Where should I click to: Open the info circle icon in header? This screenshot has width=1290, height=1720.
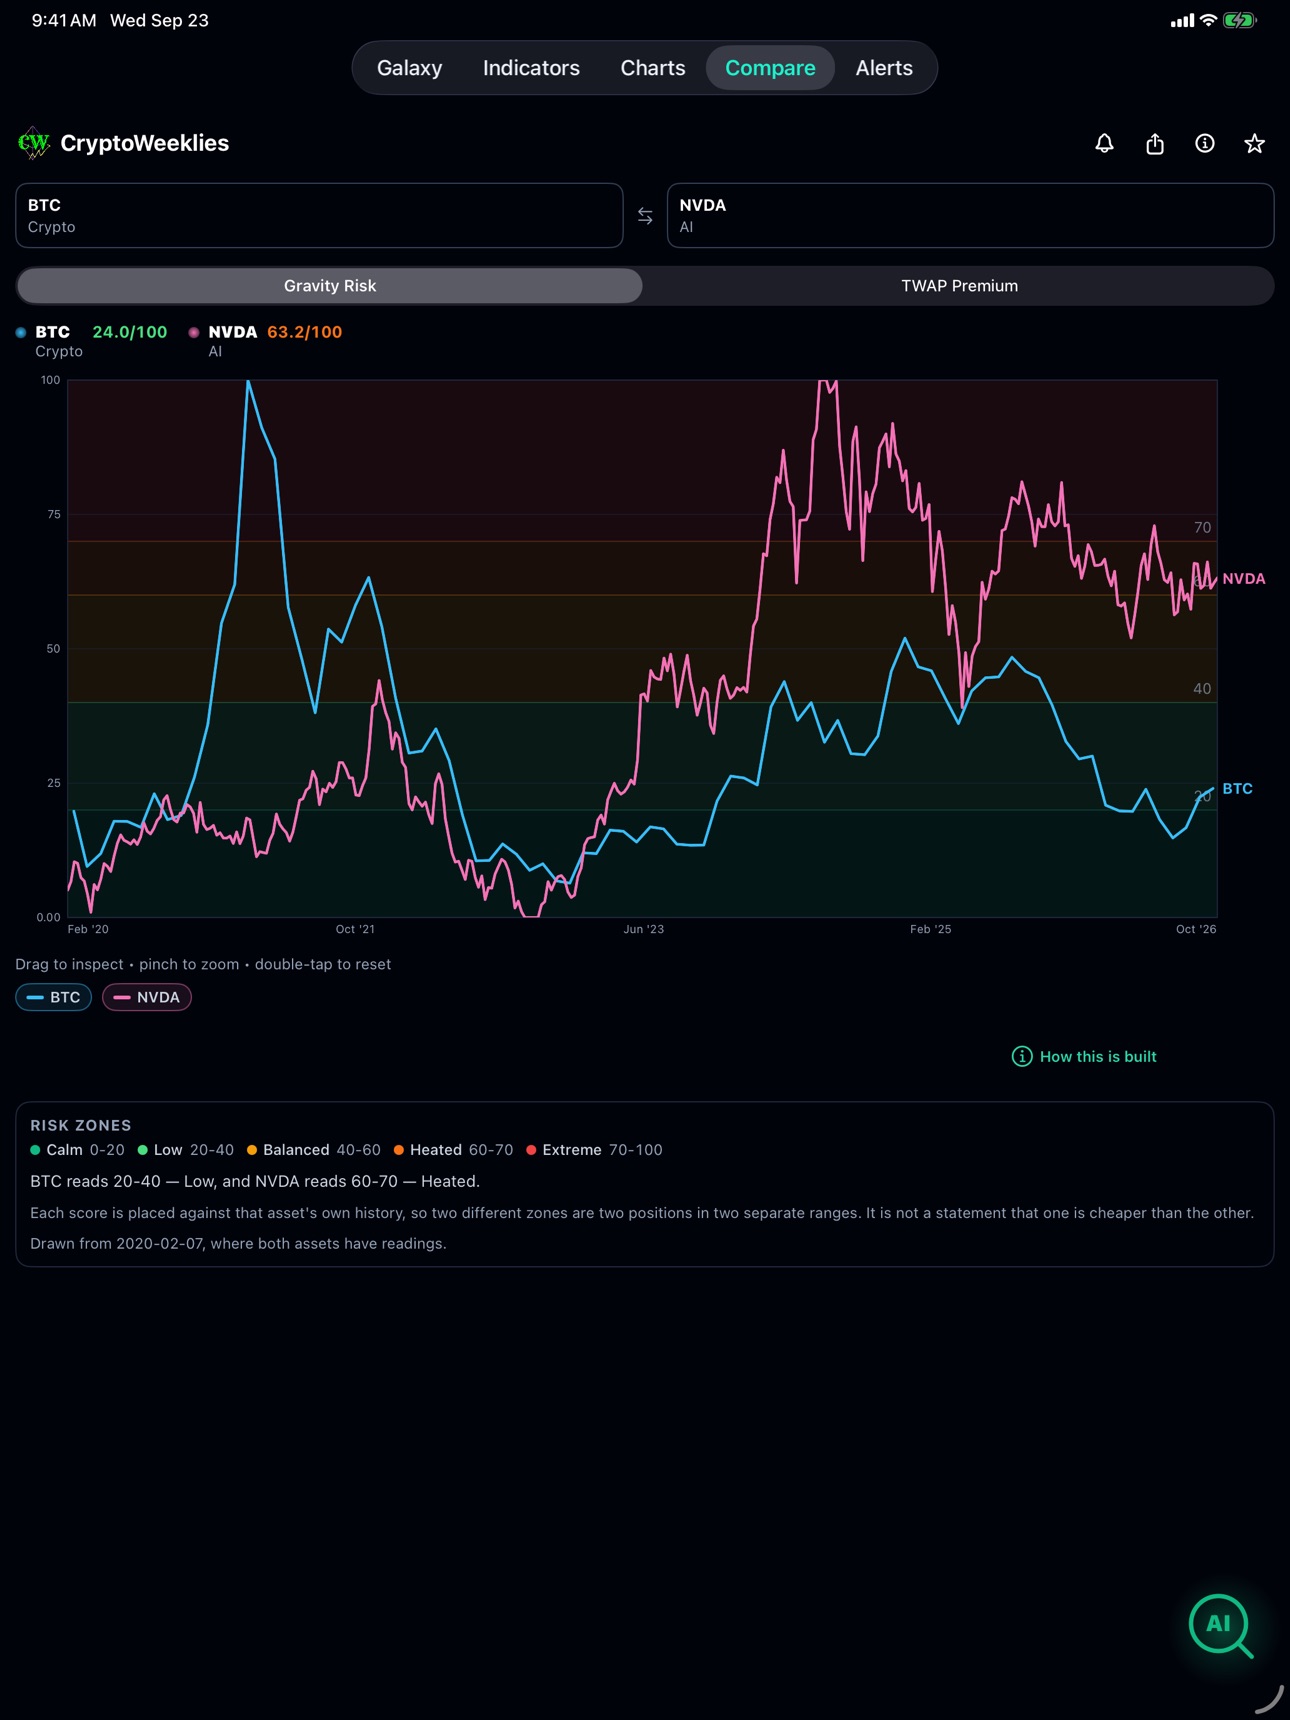pos(1205,144)
